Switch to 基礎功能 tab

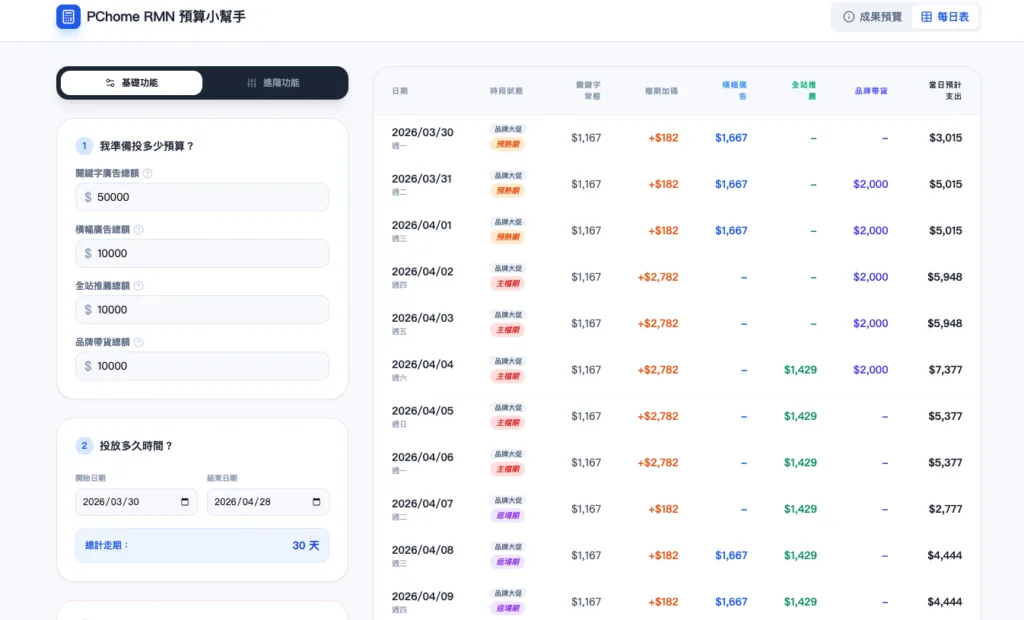(x=131, y=83)
